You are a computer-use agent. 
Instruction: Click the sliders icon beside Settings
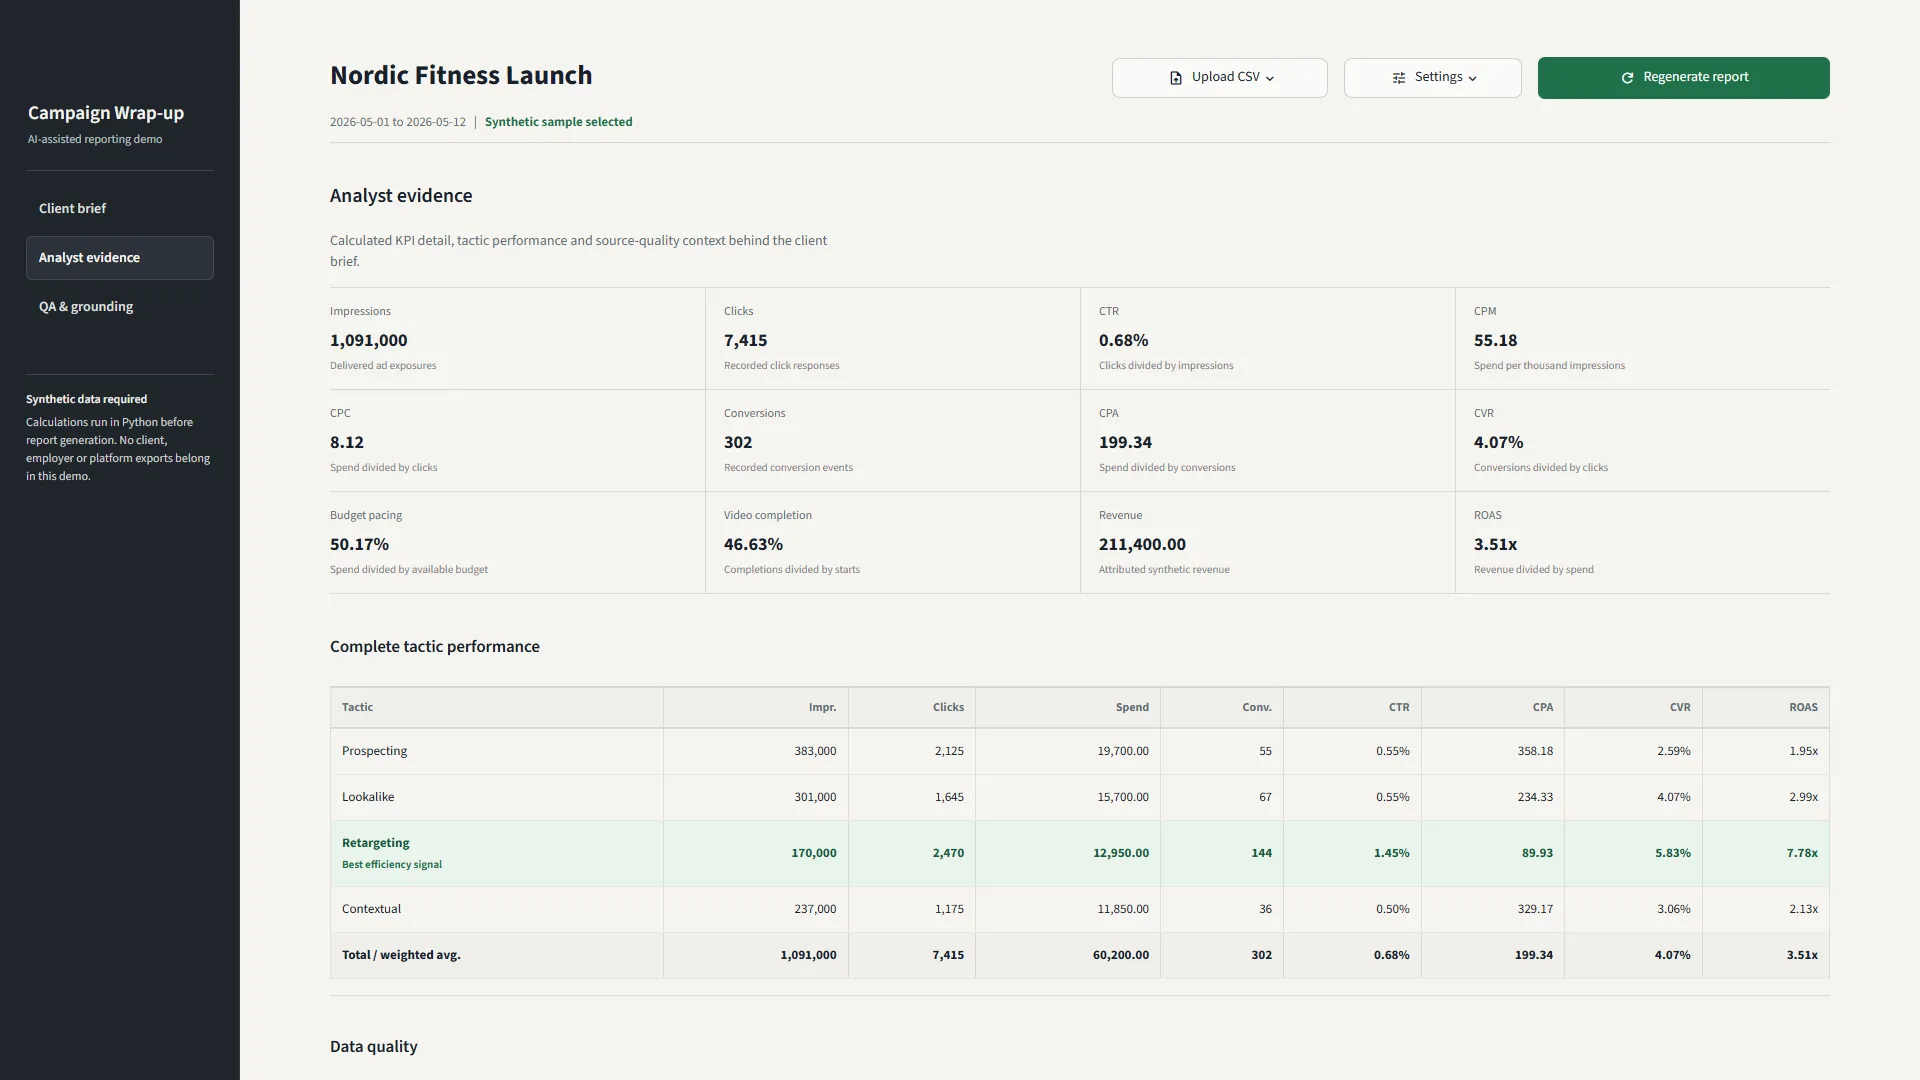click(1399, 78)
